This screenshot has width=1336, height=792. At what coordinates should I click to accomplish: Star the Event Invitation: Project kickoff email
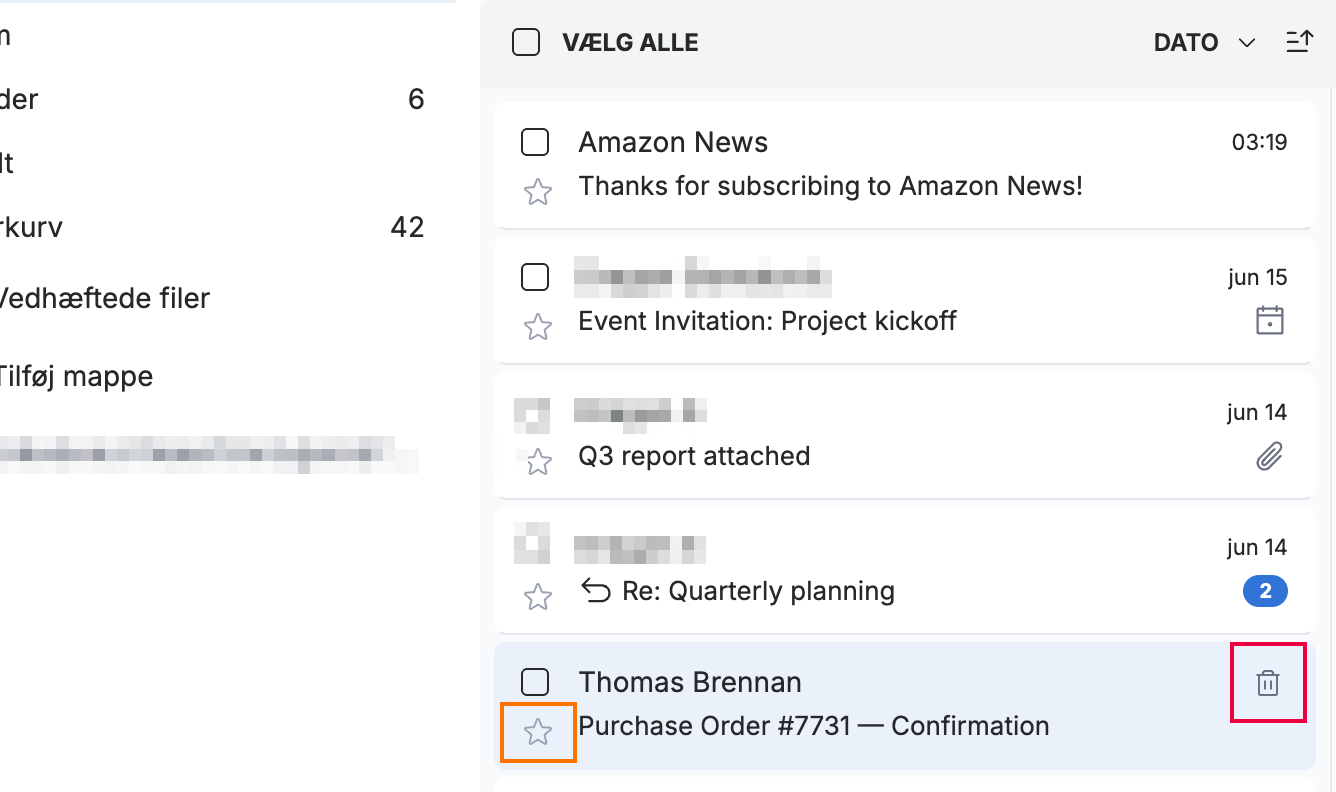pyautogui.click(x=538, y=326)
